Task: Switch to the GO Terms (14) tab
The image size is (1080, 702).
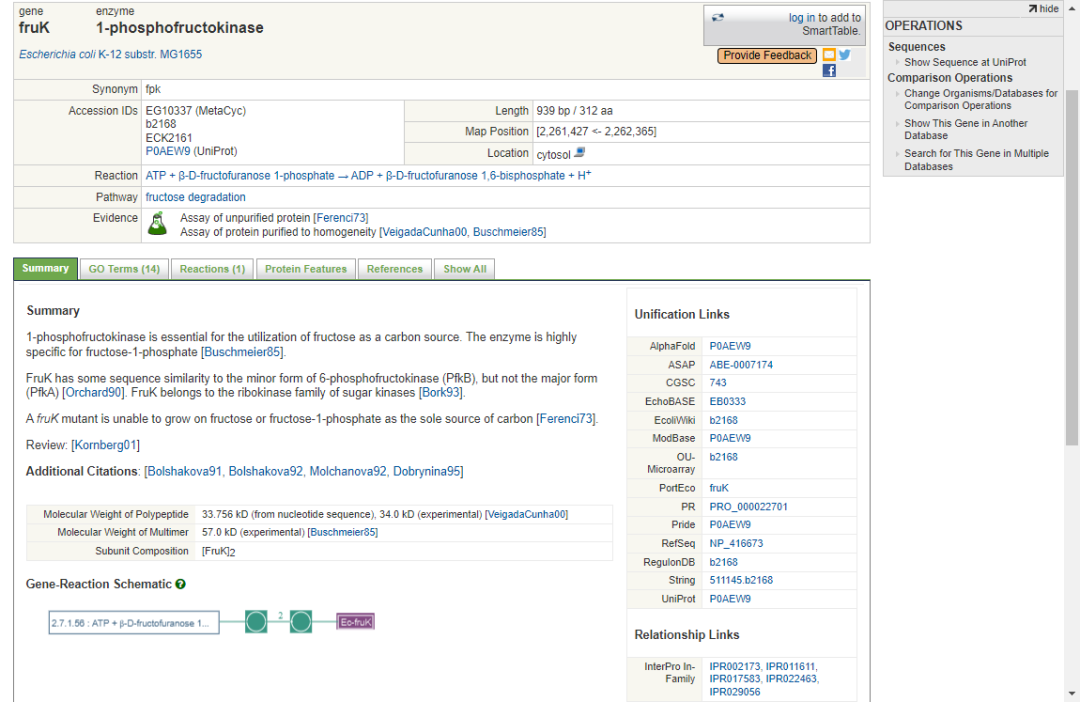Action: click(124, 269)
